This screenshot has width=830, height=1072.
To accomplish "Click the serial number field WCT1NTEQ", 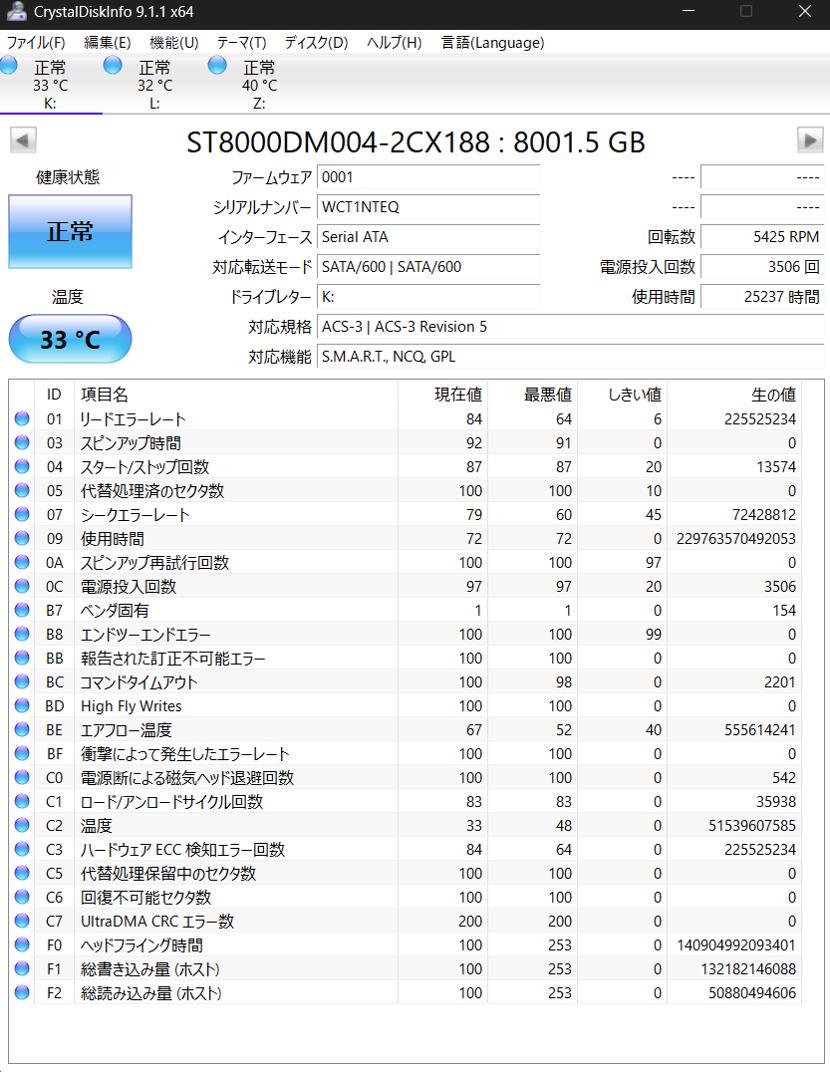I will [429, 207].
